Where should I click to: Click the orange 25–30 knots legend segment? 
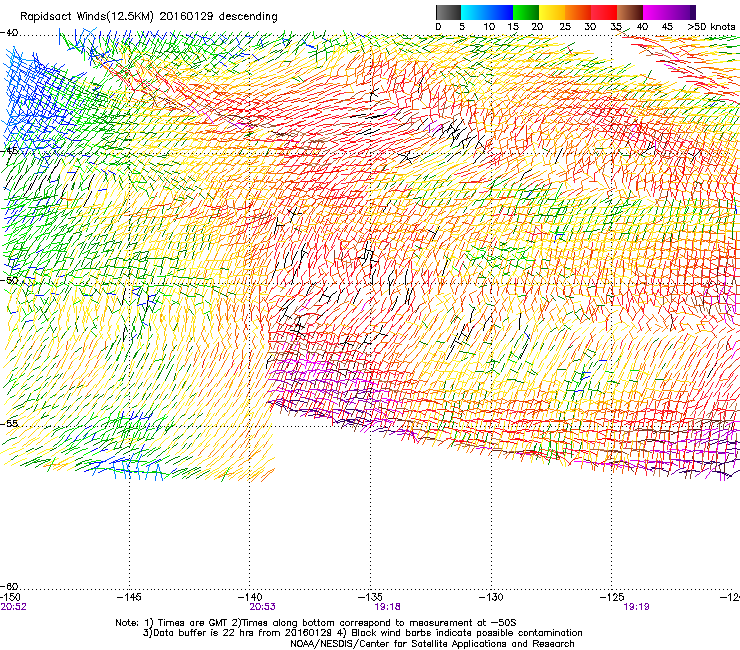(578, 12)
